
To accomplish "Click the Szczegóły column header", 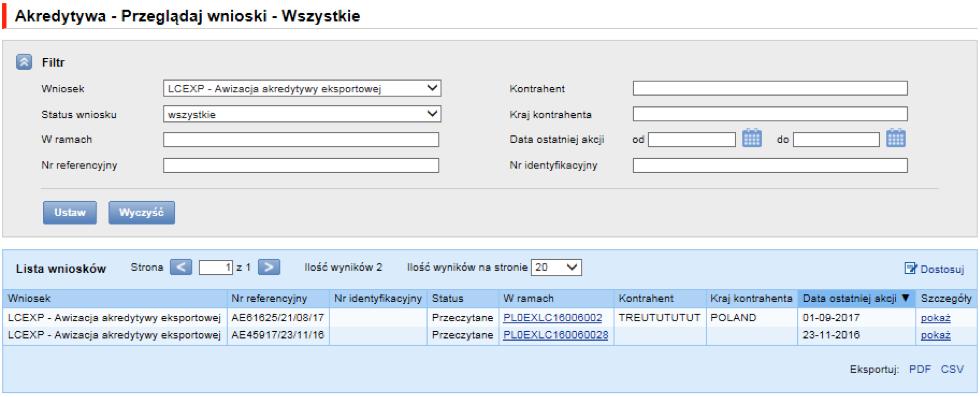I will coord(946,298).
